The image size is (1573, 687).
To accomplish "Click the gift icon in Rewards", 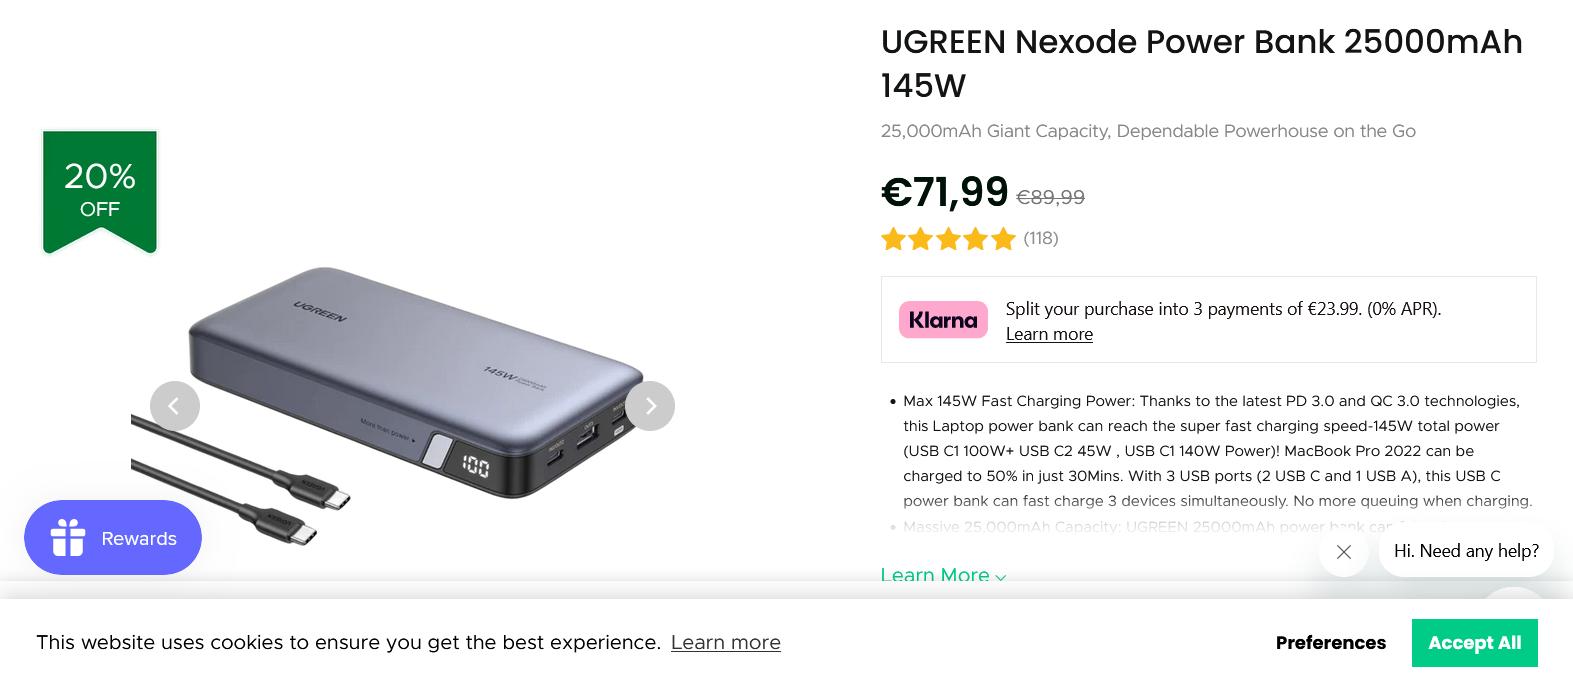I will (68, 538).
